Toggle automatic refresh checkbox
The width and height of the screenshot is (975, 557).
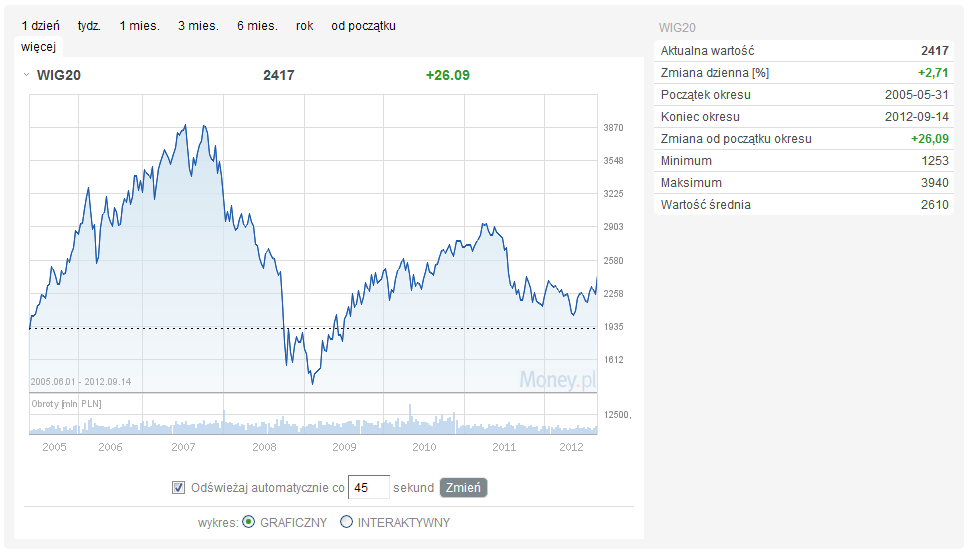(179, 488)
